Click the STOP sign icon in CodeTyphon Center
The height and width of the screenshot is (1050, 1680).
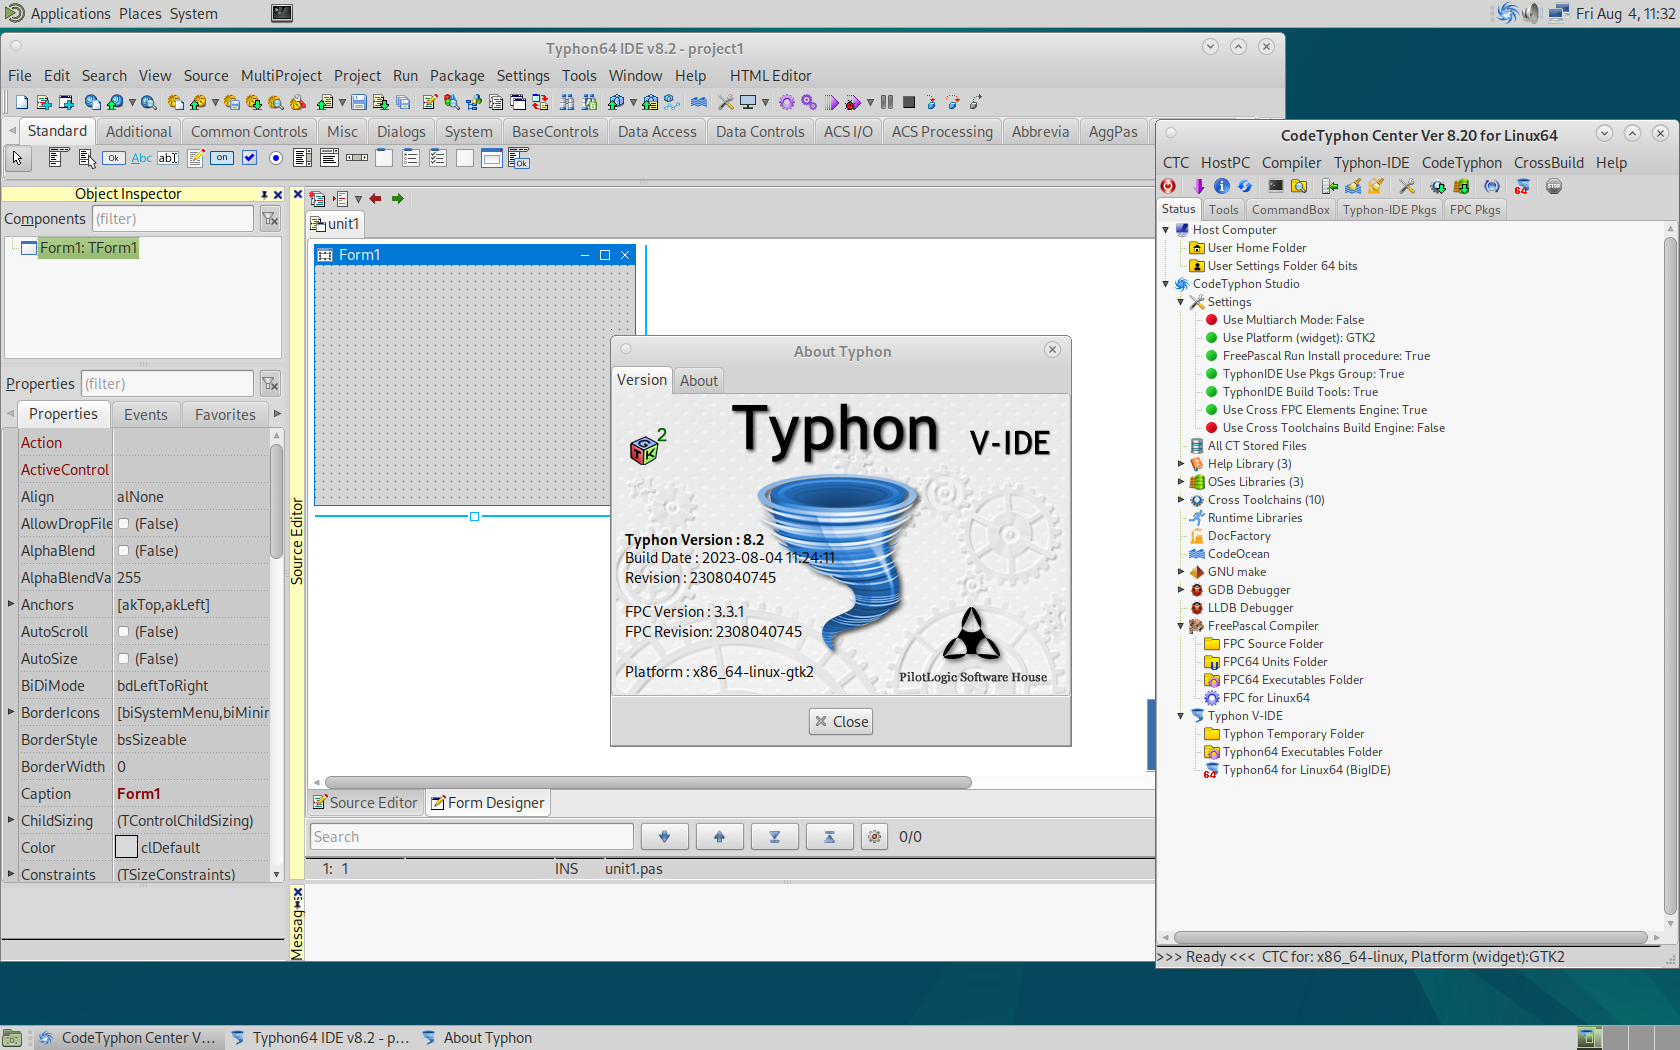point(1554,186)
